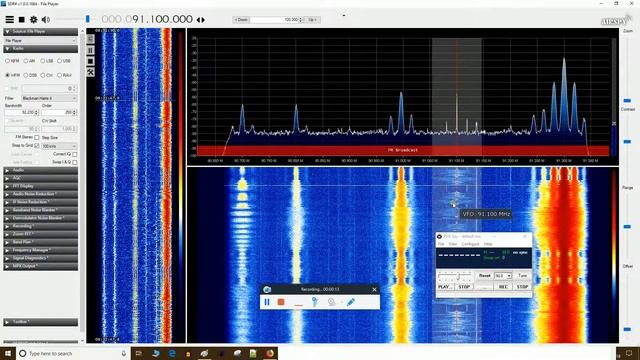This screenshot has height=360, width=640.
Task: Select the pencil annotation tool in recorder
Action: point(351,302)
